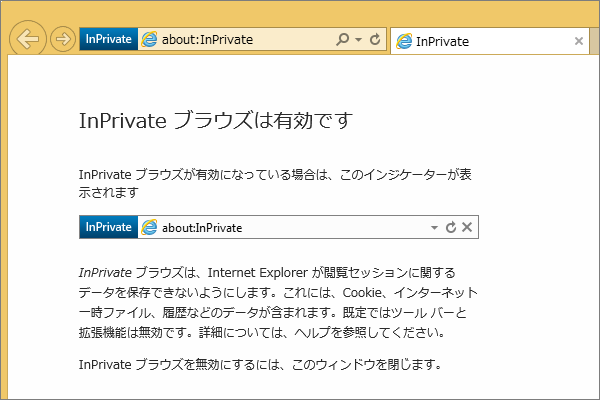The height and width of the screenshot is (400, 600).
Task: Click the blue InPrivate badge in address bar
Action: pos(109,39)
